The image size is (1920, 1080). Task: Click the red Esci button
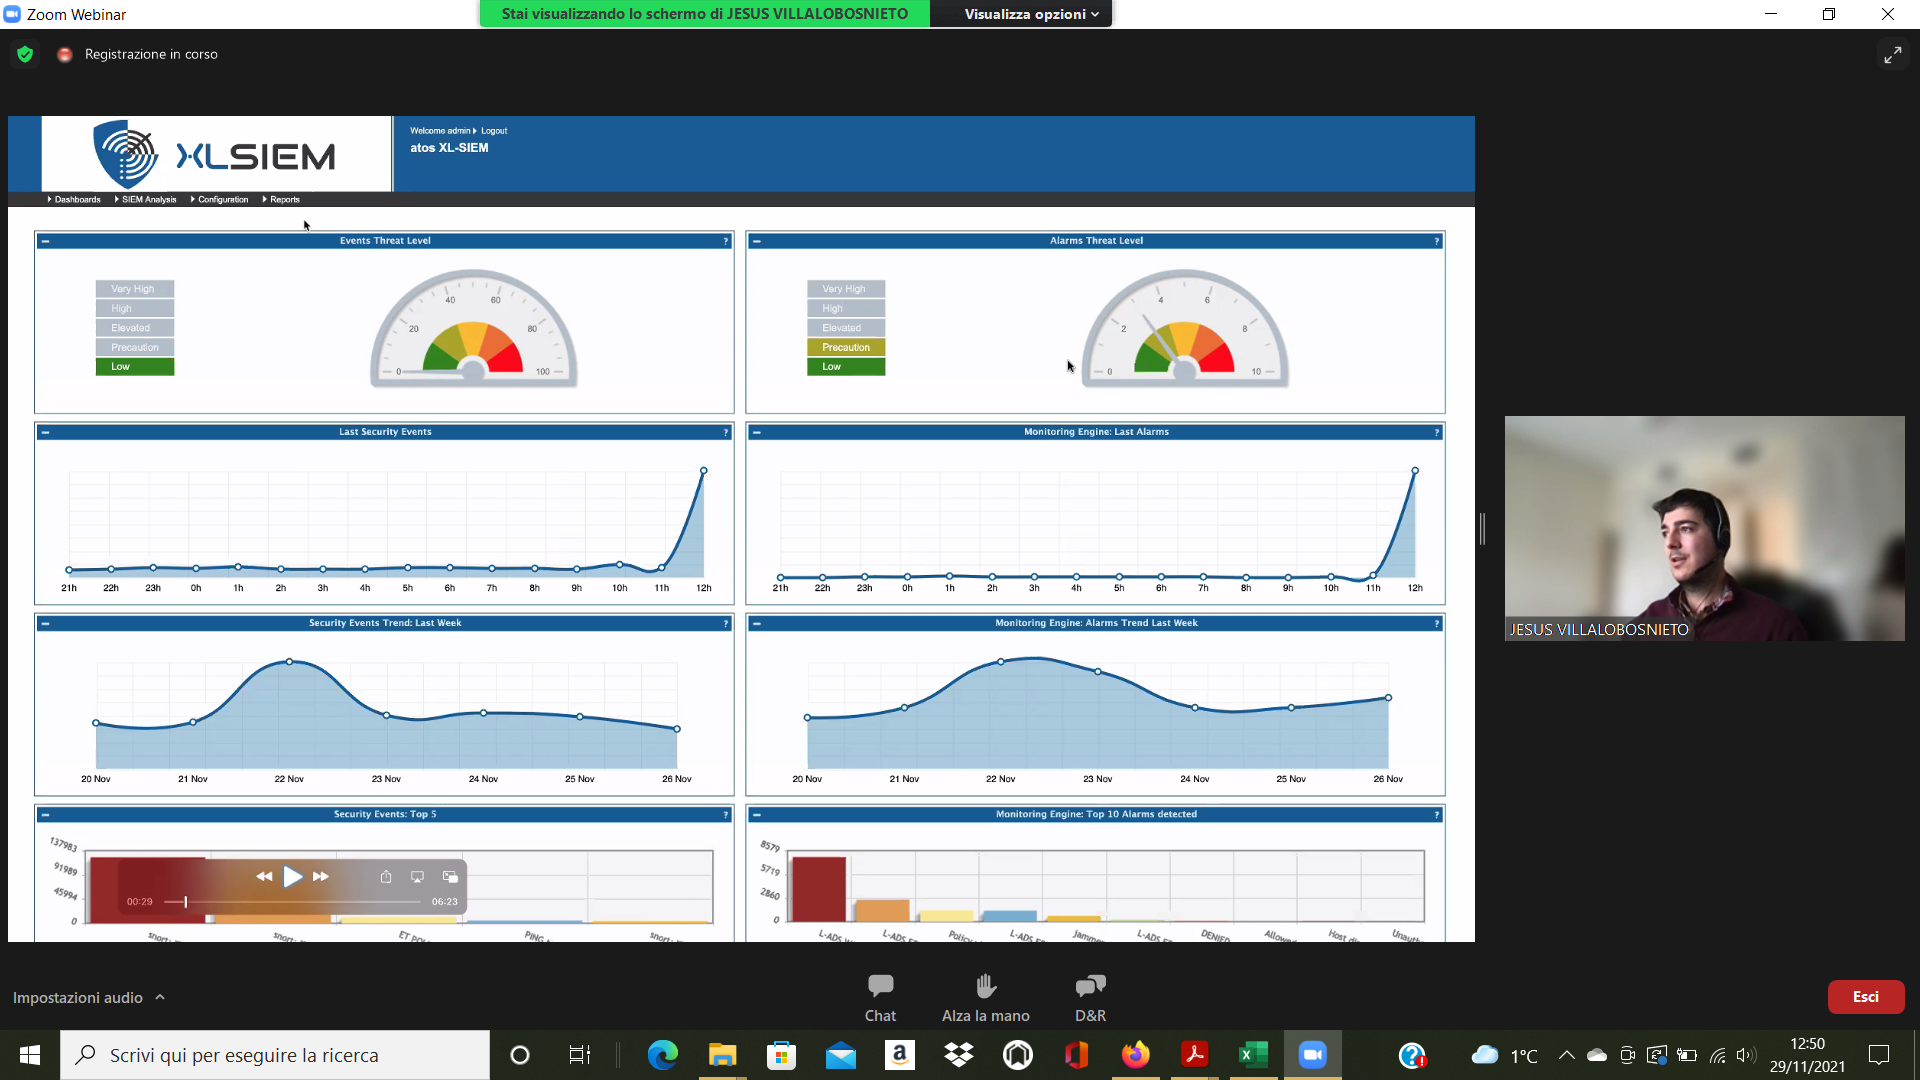pyautogui.click(x=1865, y=996)
